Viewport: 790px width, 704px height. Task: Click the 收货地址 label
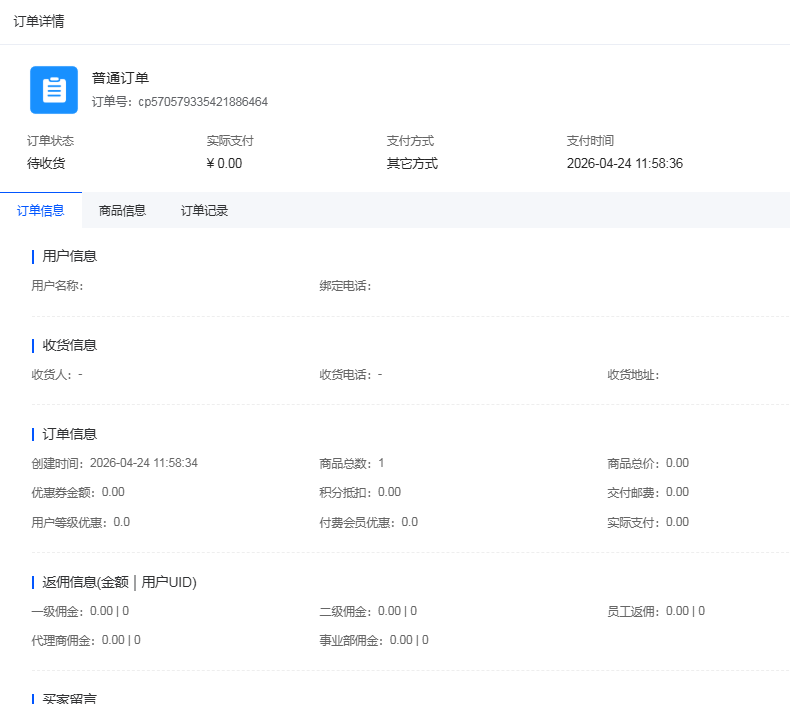point(633,375)
